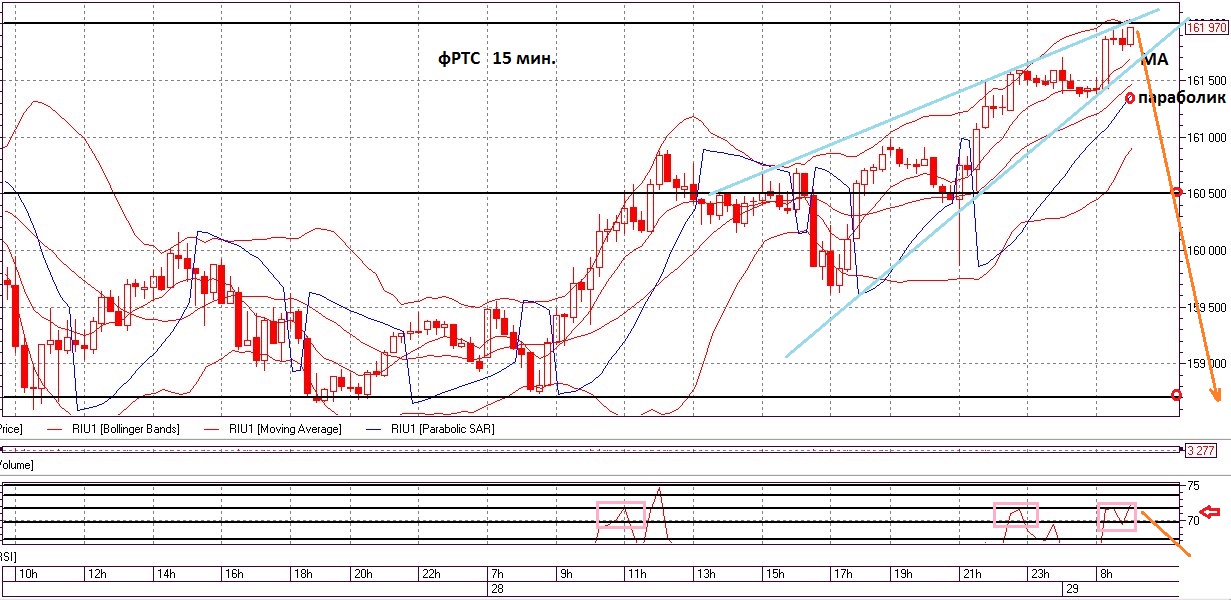Image resolution: width=1231 pixels, height=600 pixels.
Task: Select the 13h time axis label
Action: (x=706, y=574)
